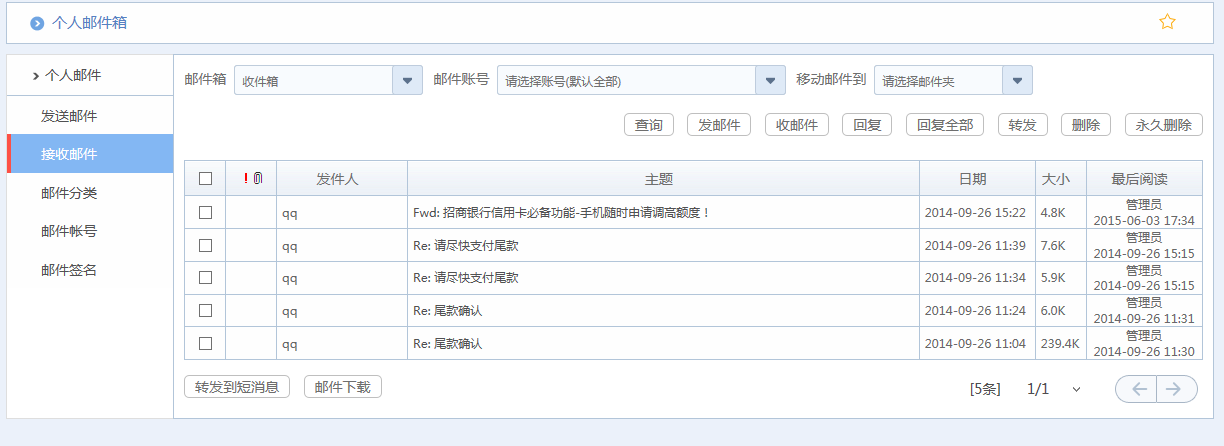Check the 239.4K Re: 尾款确认 row checkbox
This screenshot has width=1224, height=446.
coord(205,343)
